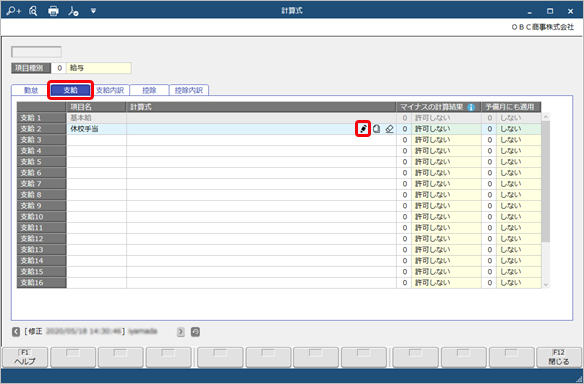584x384 pixels.
Task: Click the 計算式 column header
Action: pos(261,107)
